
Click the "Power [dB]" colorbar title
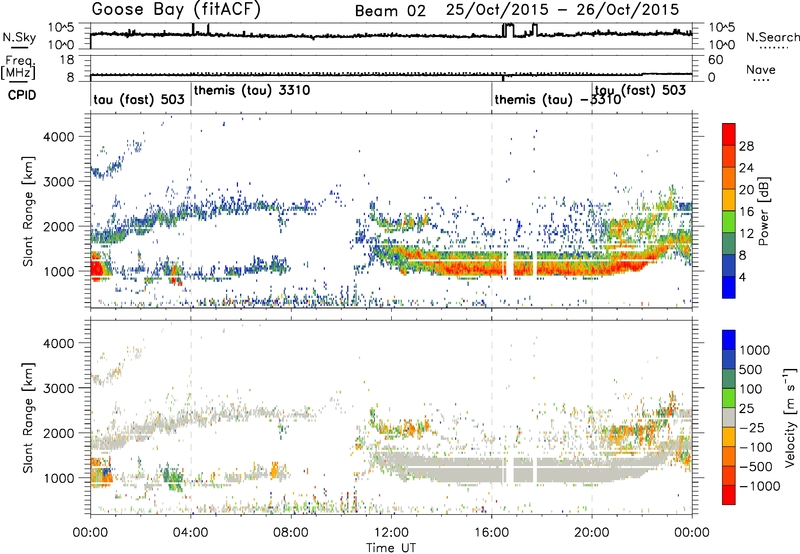pos(763,211)
